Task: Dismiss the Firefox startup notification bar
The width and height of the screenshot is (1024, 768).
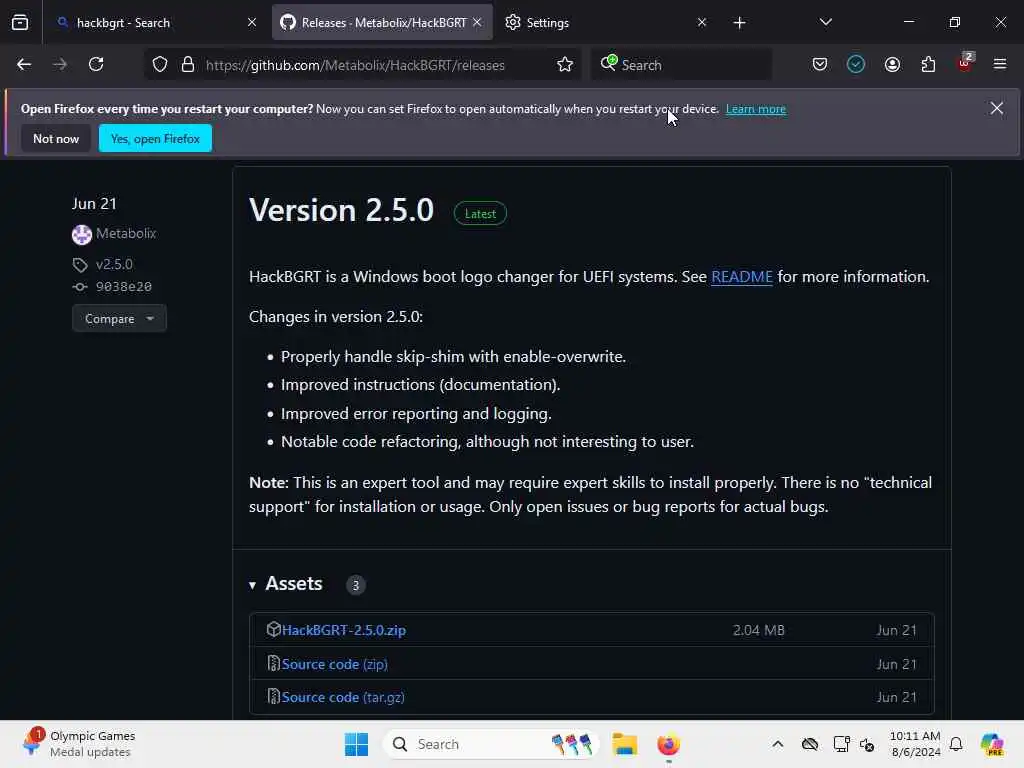Action: (x=997, y=108)
